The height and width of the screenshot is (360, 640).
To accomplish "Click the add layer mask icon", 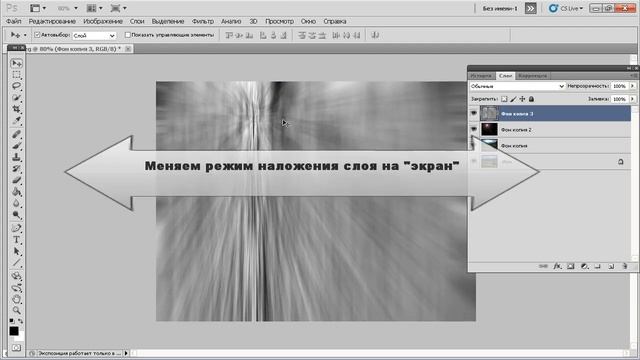I will pos(571,266).
